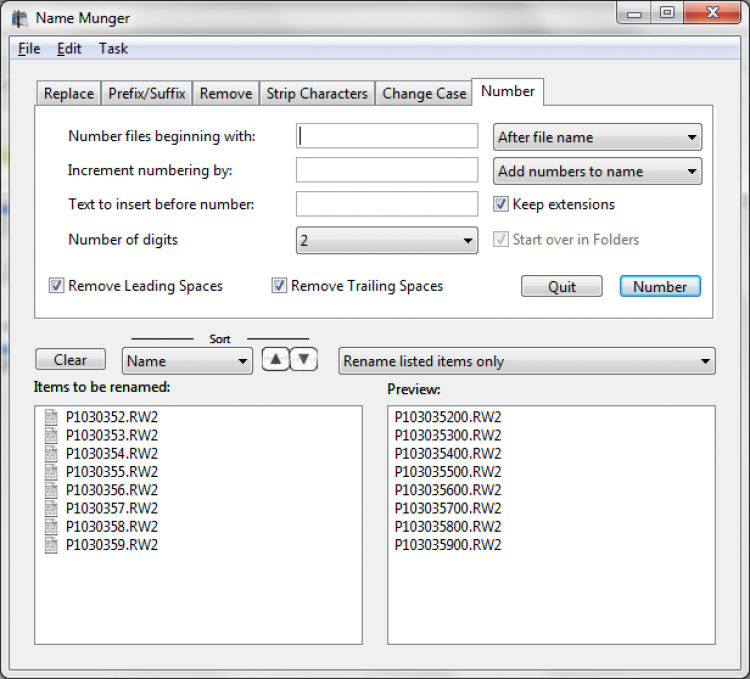Open the Rename listed items only dropdown
This screenshot has width=750, height=679.
click(x=527, y=361)
